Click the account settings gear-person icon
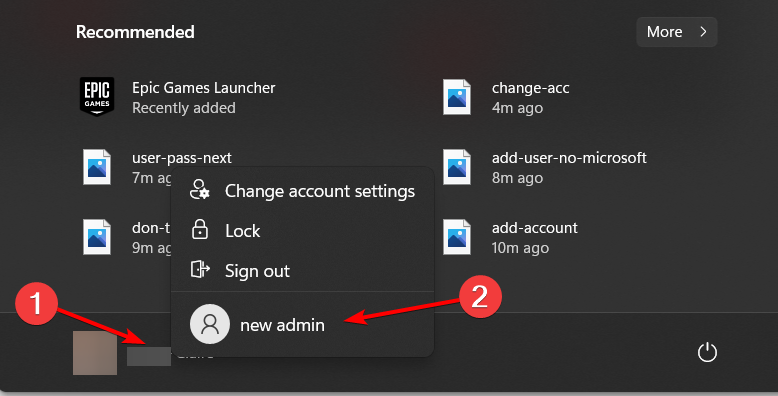This screenshot has width=778, height=396. (200, 190)
